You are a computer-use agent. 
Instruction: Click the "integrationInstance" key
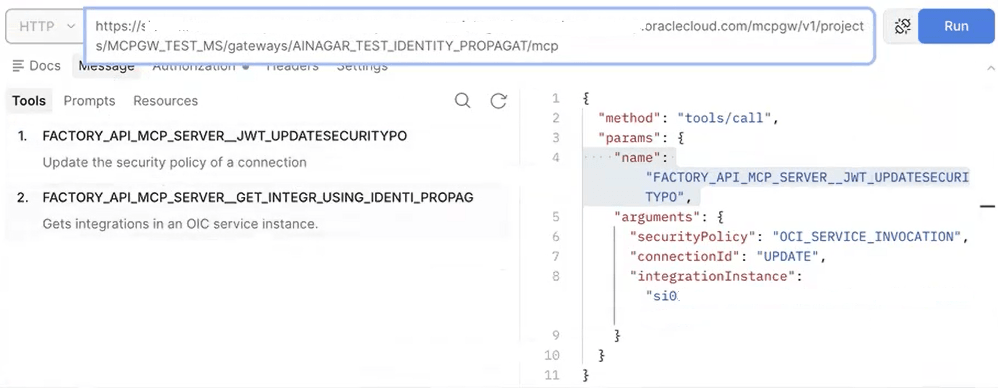712,276
